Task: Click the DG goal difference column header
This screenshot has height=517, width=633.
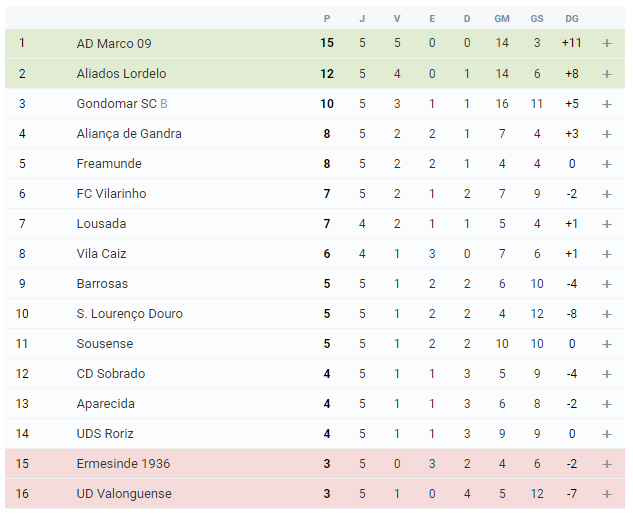Action: (x=572, y=19)
